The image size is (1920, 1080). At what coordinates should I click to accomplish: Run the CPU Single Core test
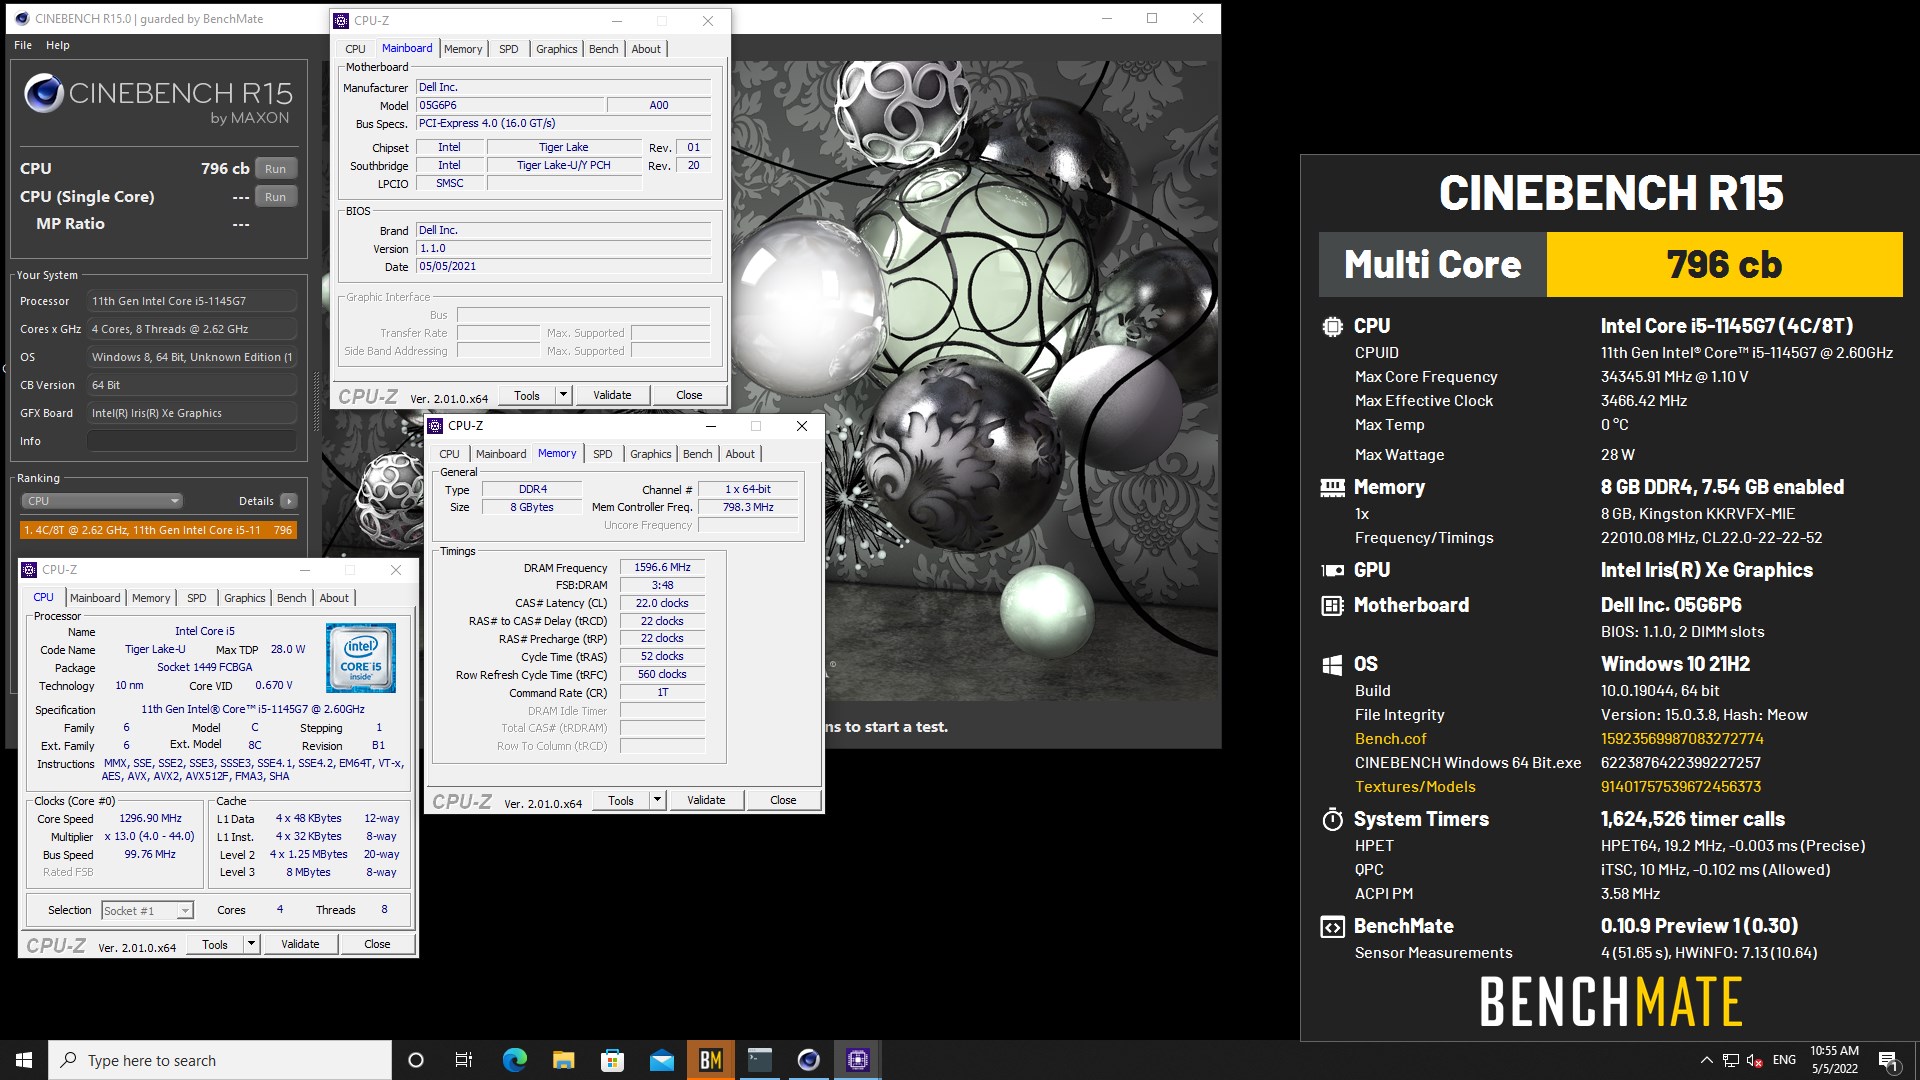(x=276, y=197)
